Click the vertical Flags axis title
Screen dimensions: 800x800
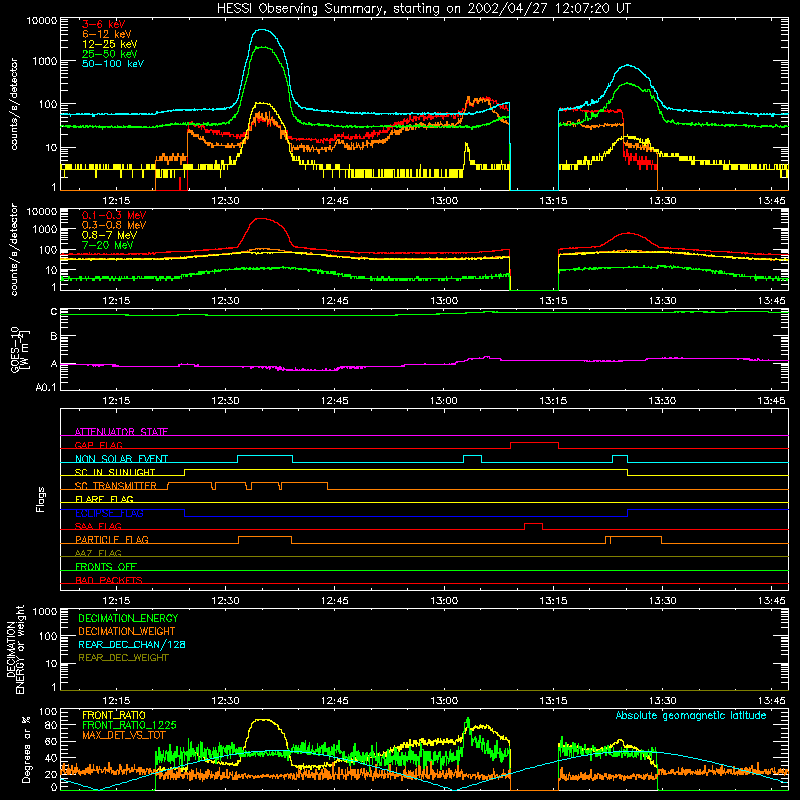coord(41,500)
